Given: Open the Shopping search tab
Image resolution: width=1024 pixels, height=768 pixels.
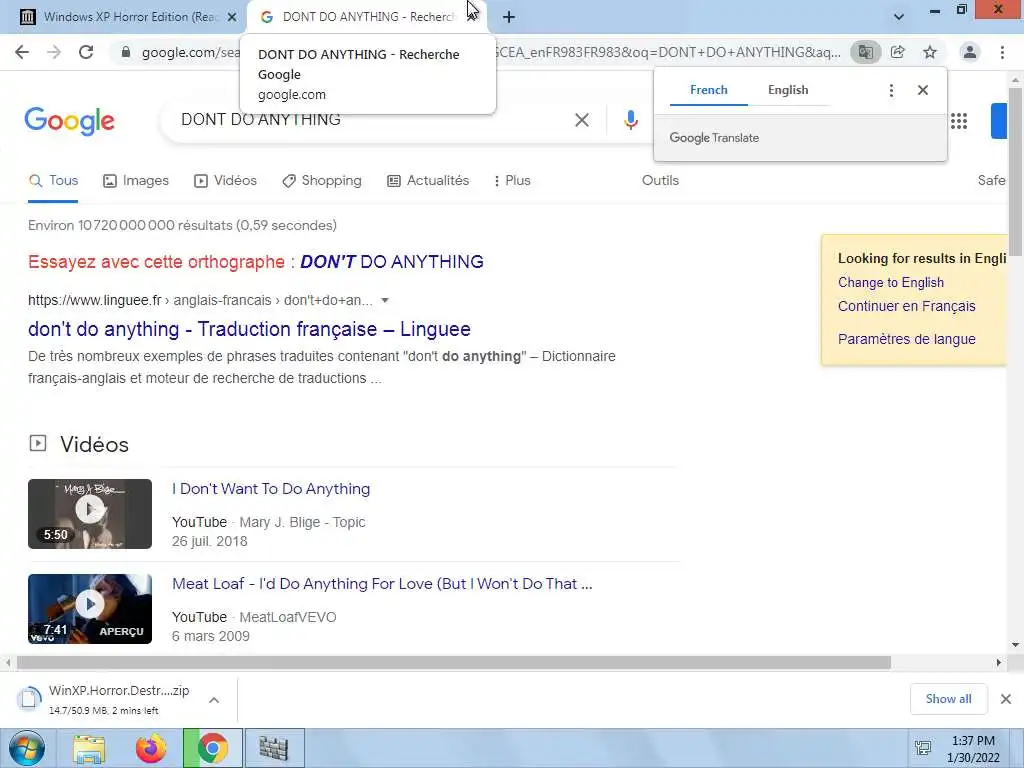Looking at the screenshot, I should click(321, 181).
